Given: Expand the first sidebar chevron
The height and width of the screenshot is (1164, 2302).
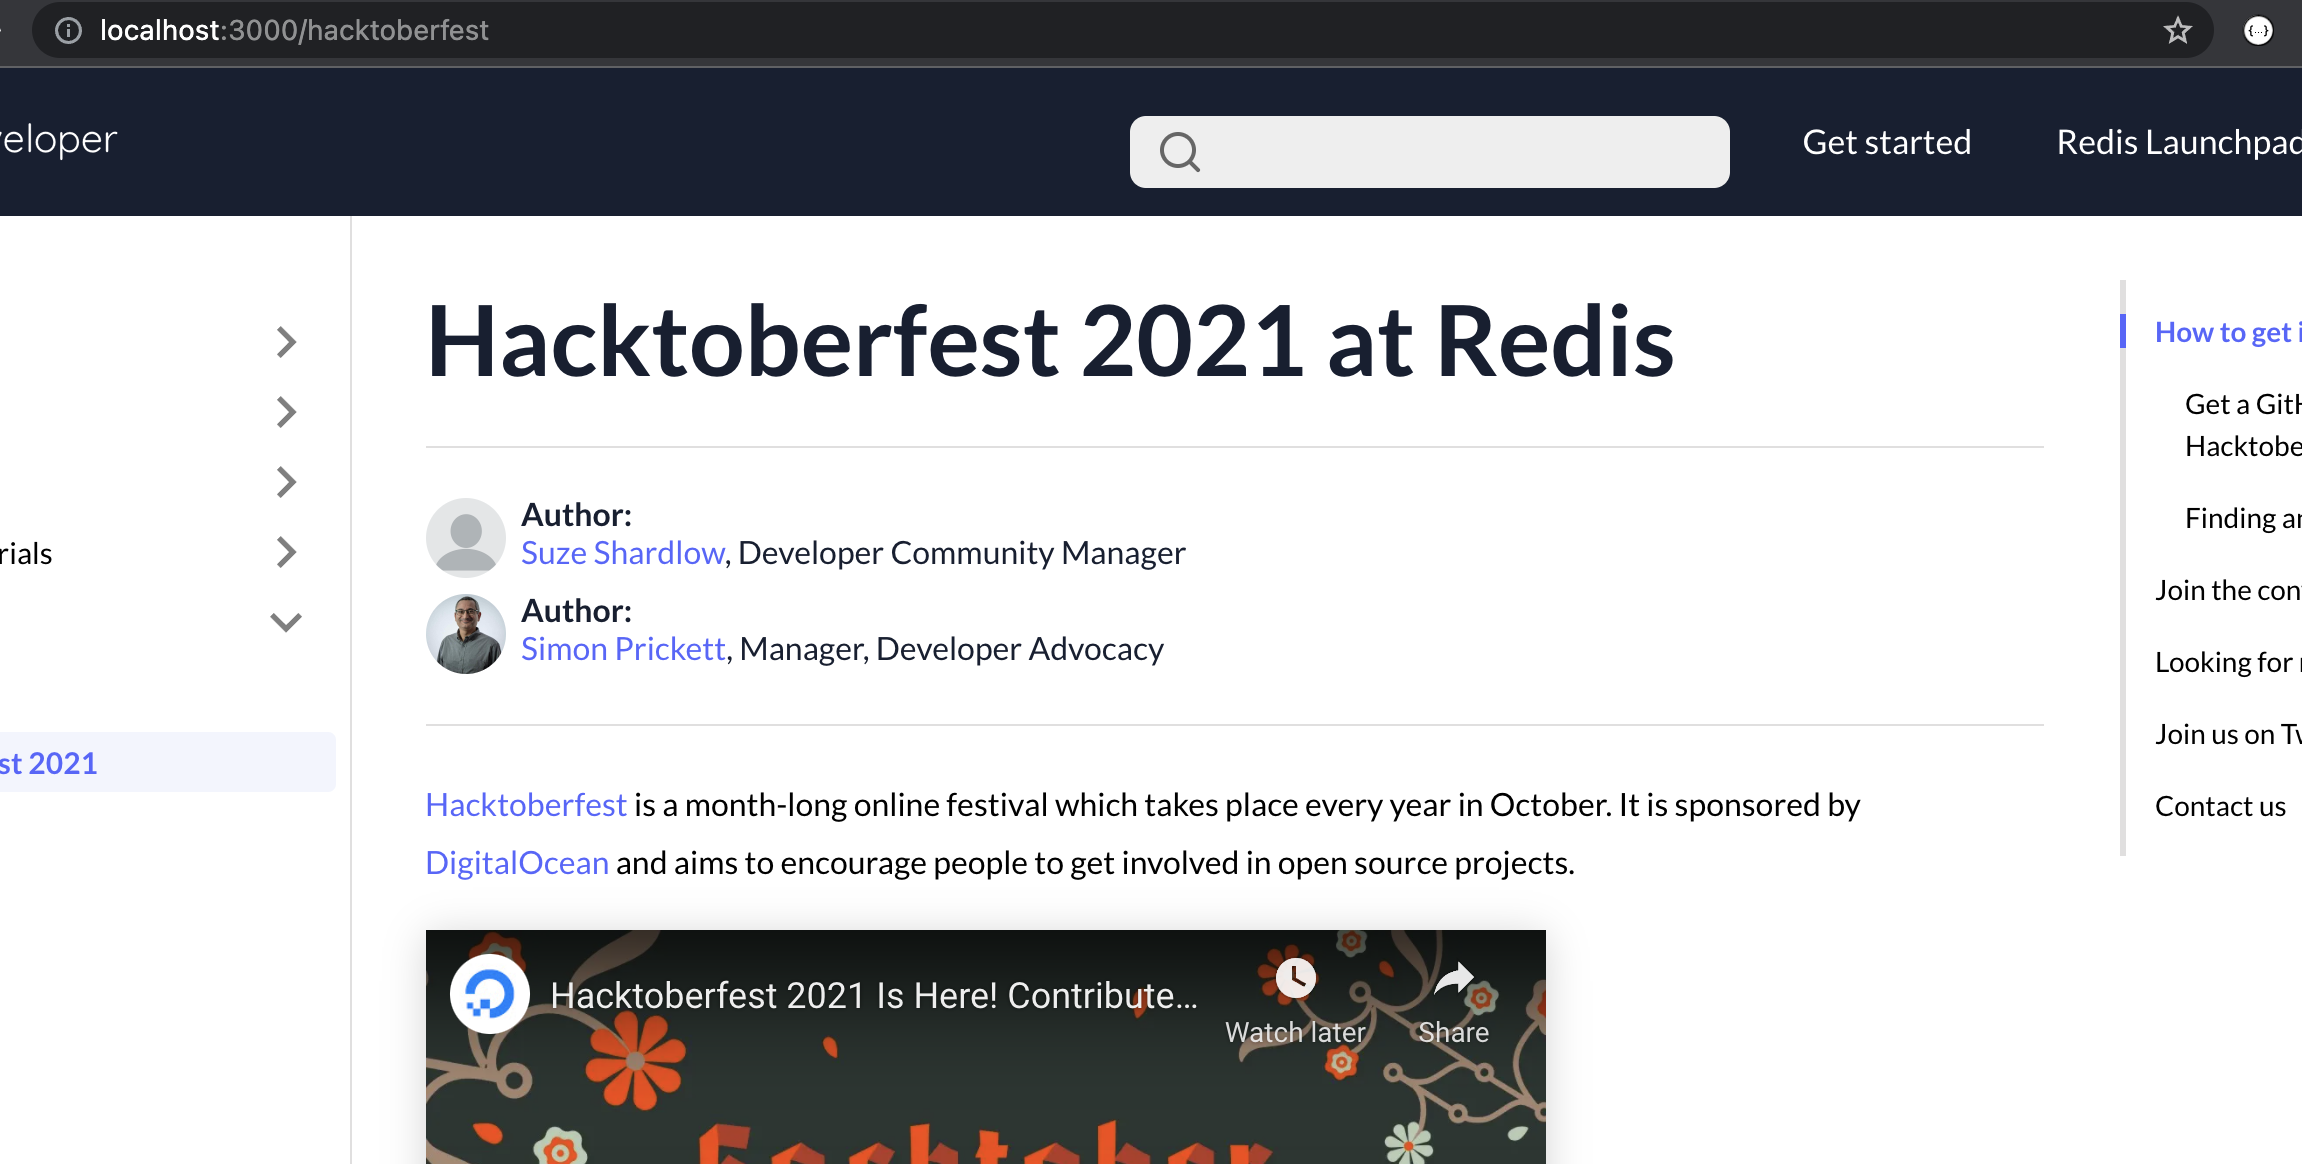Looking at the screenshot, I should click(x=286, y=342).
